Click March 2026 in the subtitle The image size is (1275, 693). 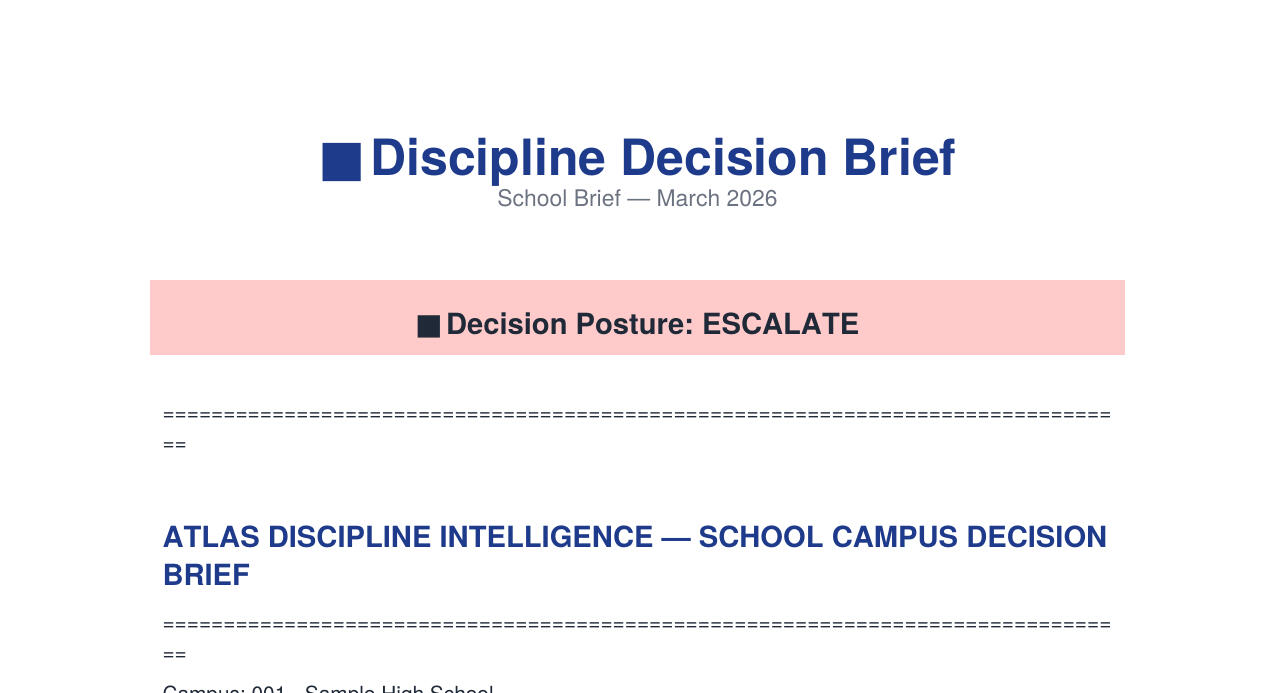click(x=716, y=198)
